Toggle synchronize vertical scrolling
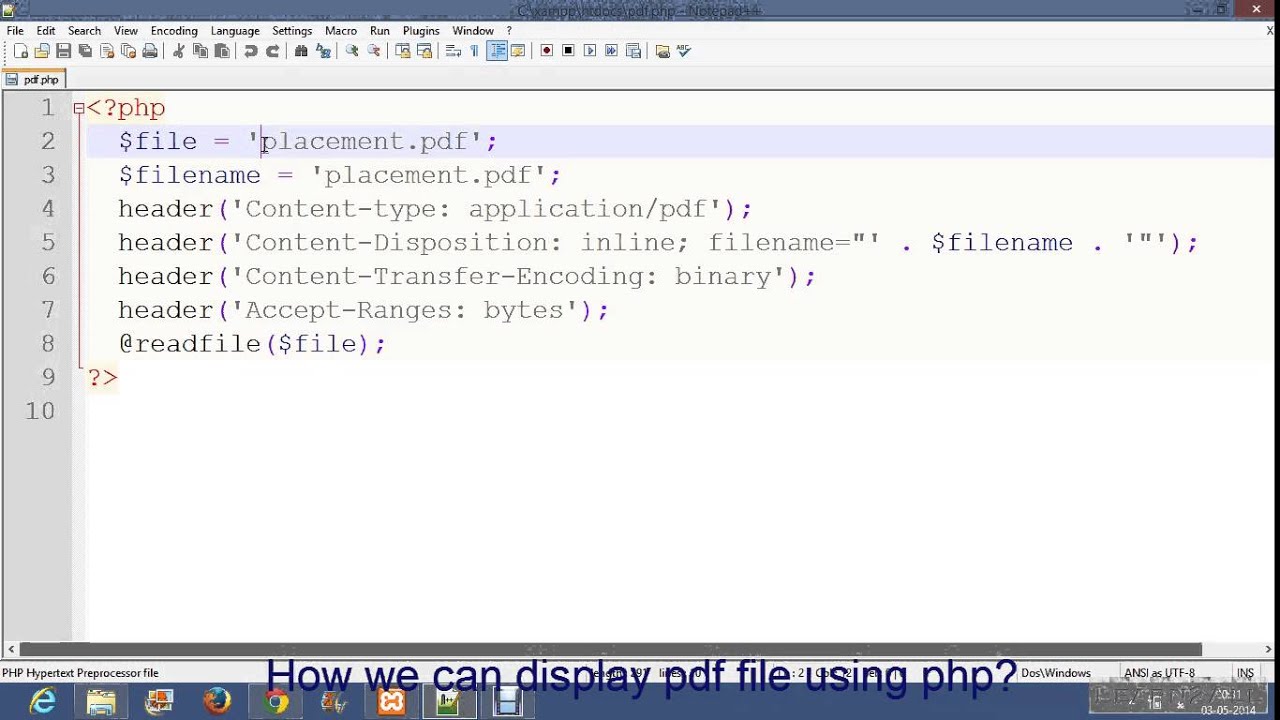Screen dimensions: 1280x720 tap(403, 51)
